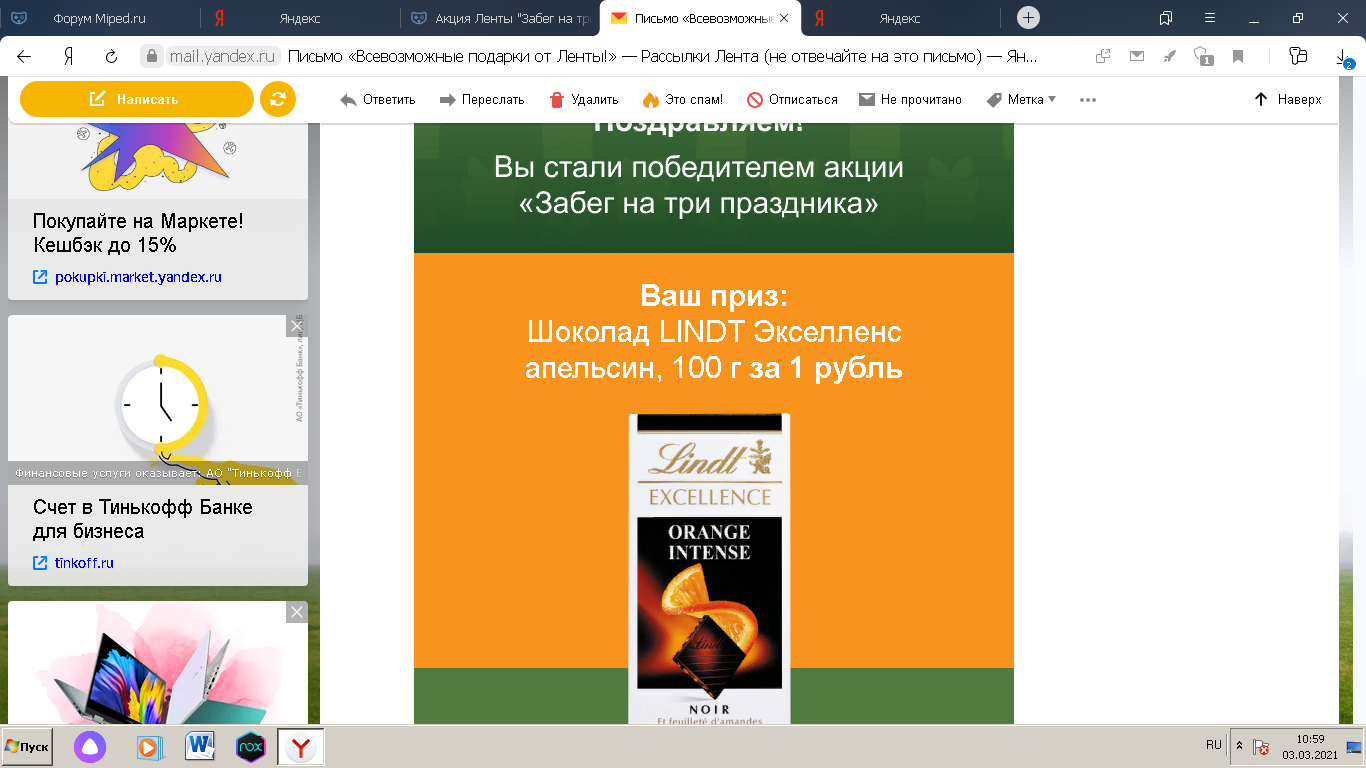Click the Yandex Я home button in toolbar

68,57
